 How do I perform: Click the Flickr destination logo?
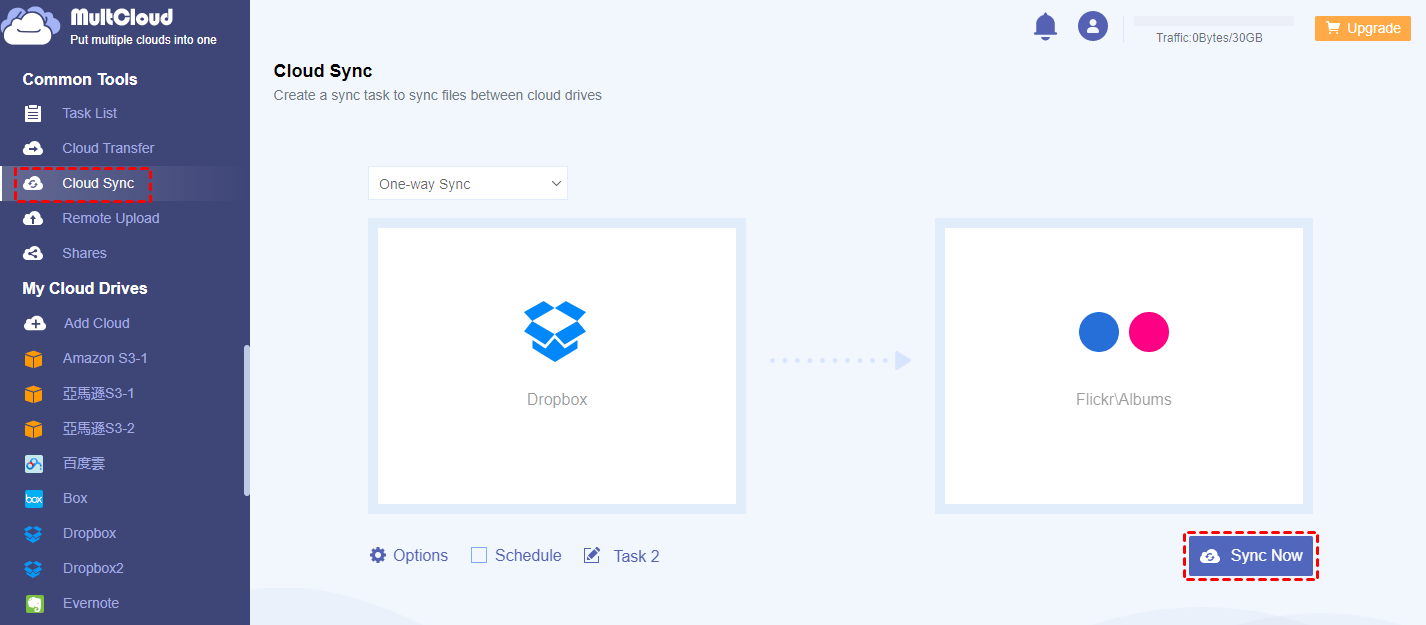coord(1124,332)
